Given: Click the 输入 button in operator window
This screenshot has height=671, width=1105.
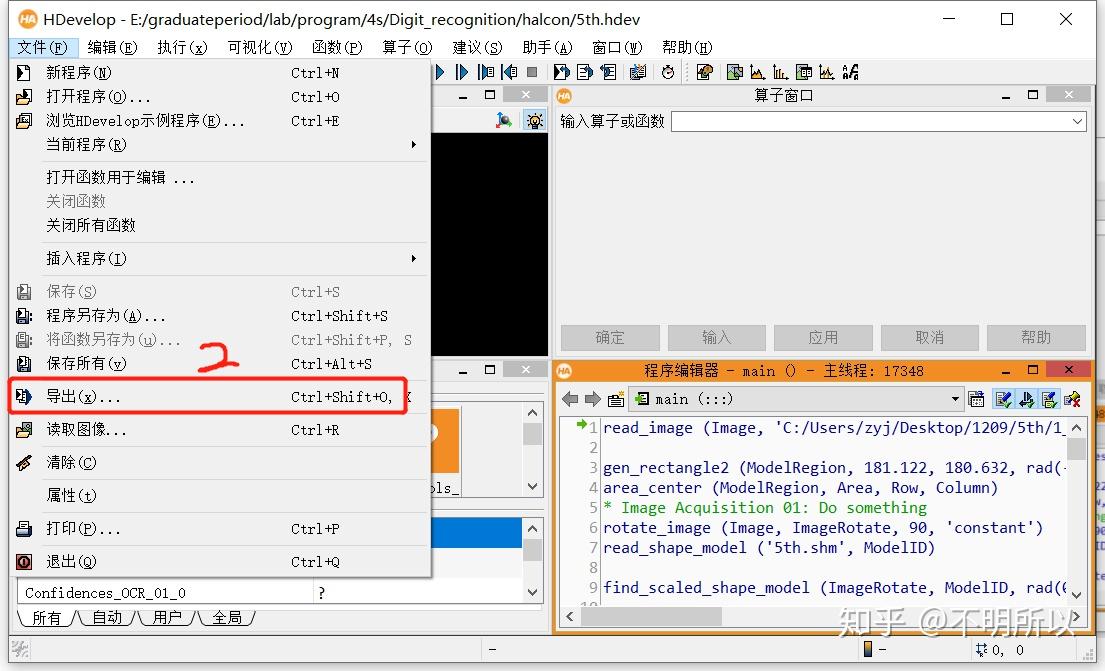Looking at the screenshot, I should [x=717, y=338].
